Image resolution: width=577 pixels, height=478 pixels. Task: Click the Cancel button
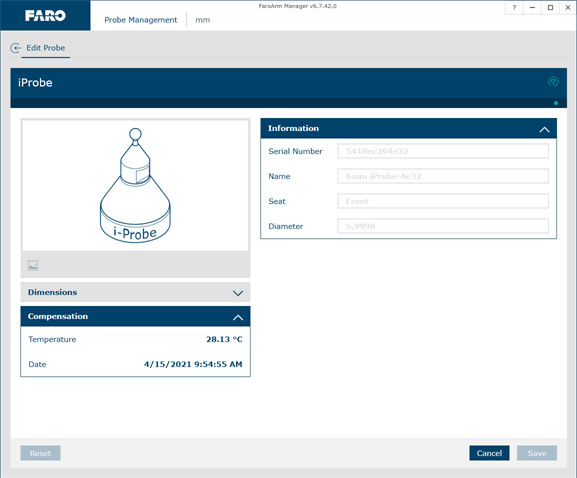(x=489, y=453)
